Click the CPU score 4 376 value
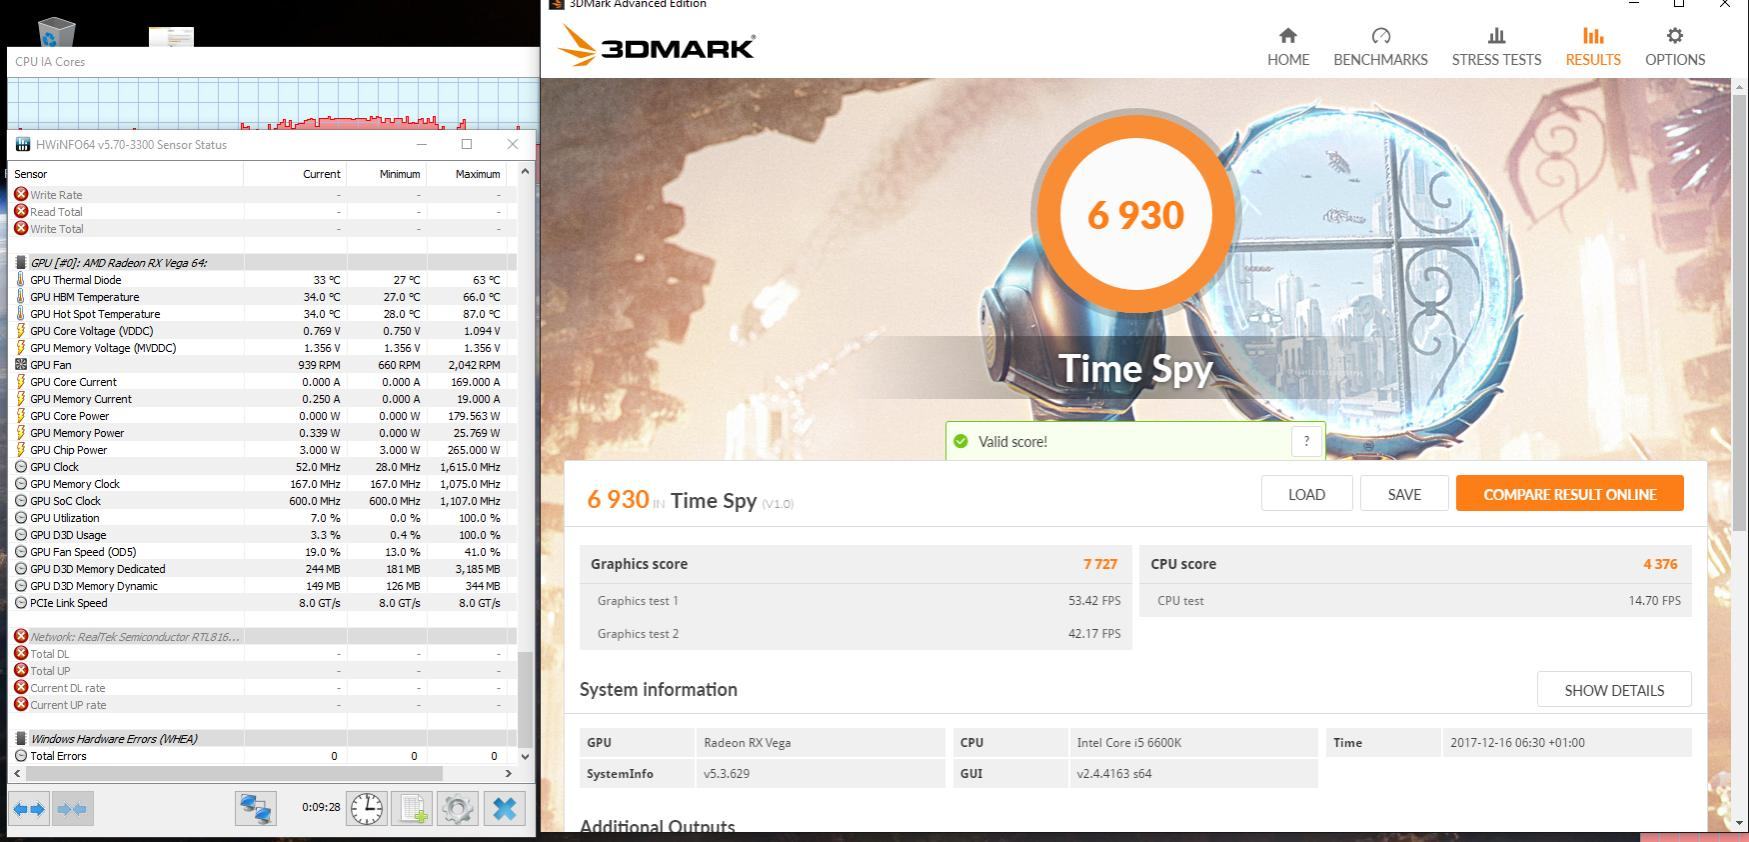The image size is (1749, 842). tap(1660, 564)
